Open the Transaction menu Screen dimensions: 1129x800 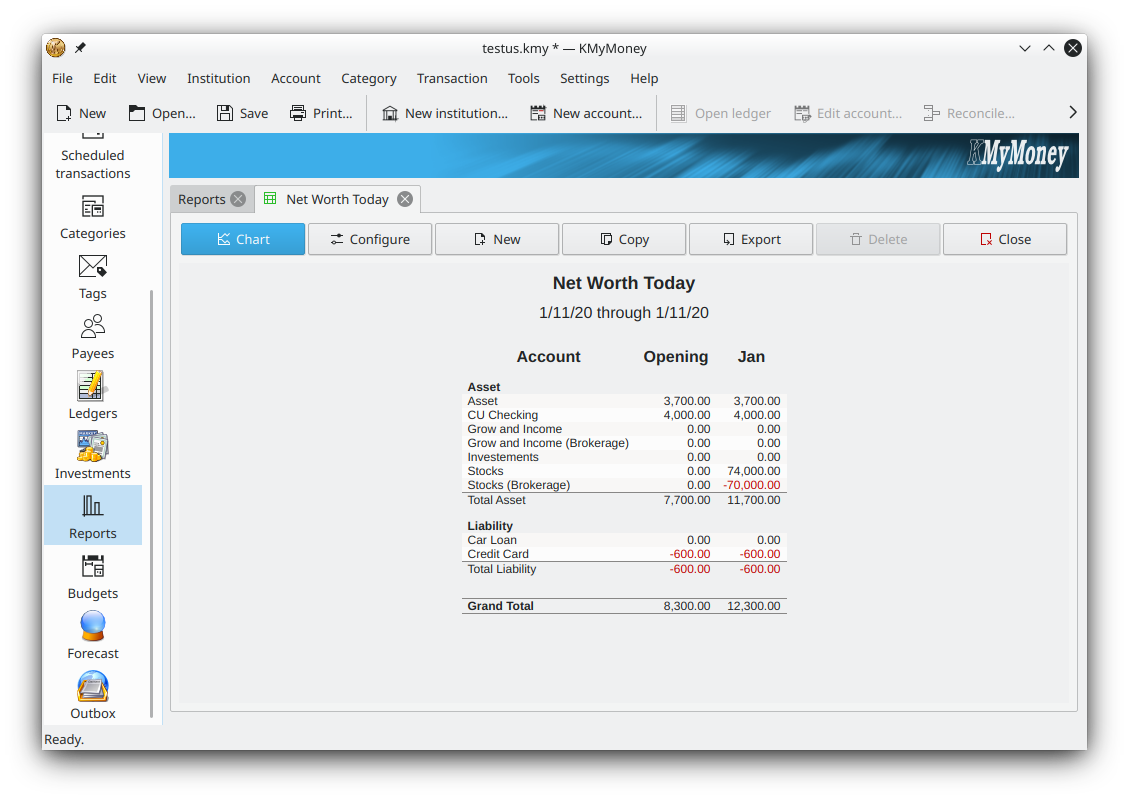coord(452,78)
